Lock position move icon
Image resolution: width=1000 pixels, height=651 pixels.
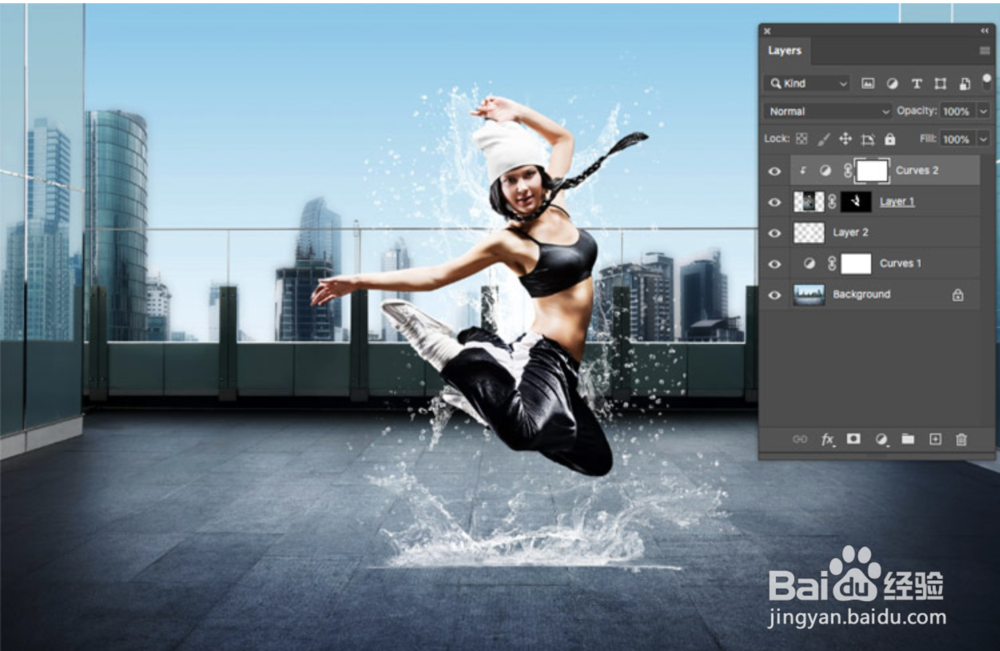pyautogui.click(x=846, y=139)
